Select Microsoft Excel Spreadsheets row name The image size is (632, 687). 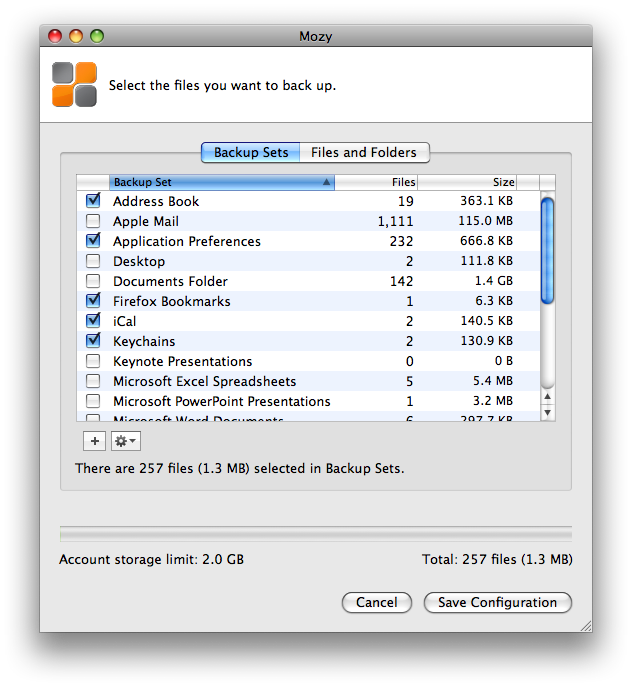[204, 381]
